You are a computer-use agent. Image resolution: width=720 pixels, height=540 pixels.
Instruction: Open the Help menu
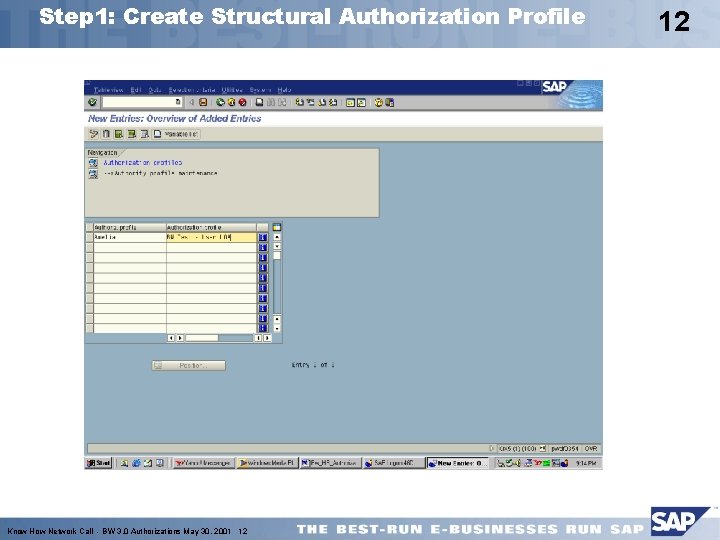284,90
